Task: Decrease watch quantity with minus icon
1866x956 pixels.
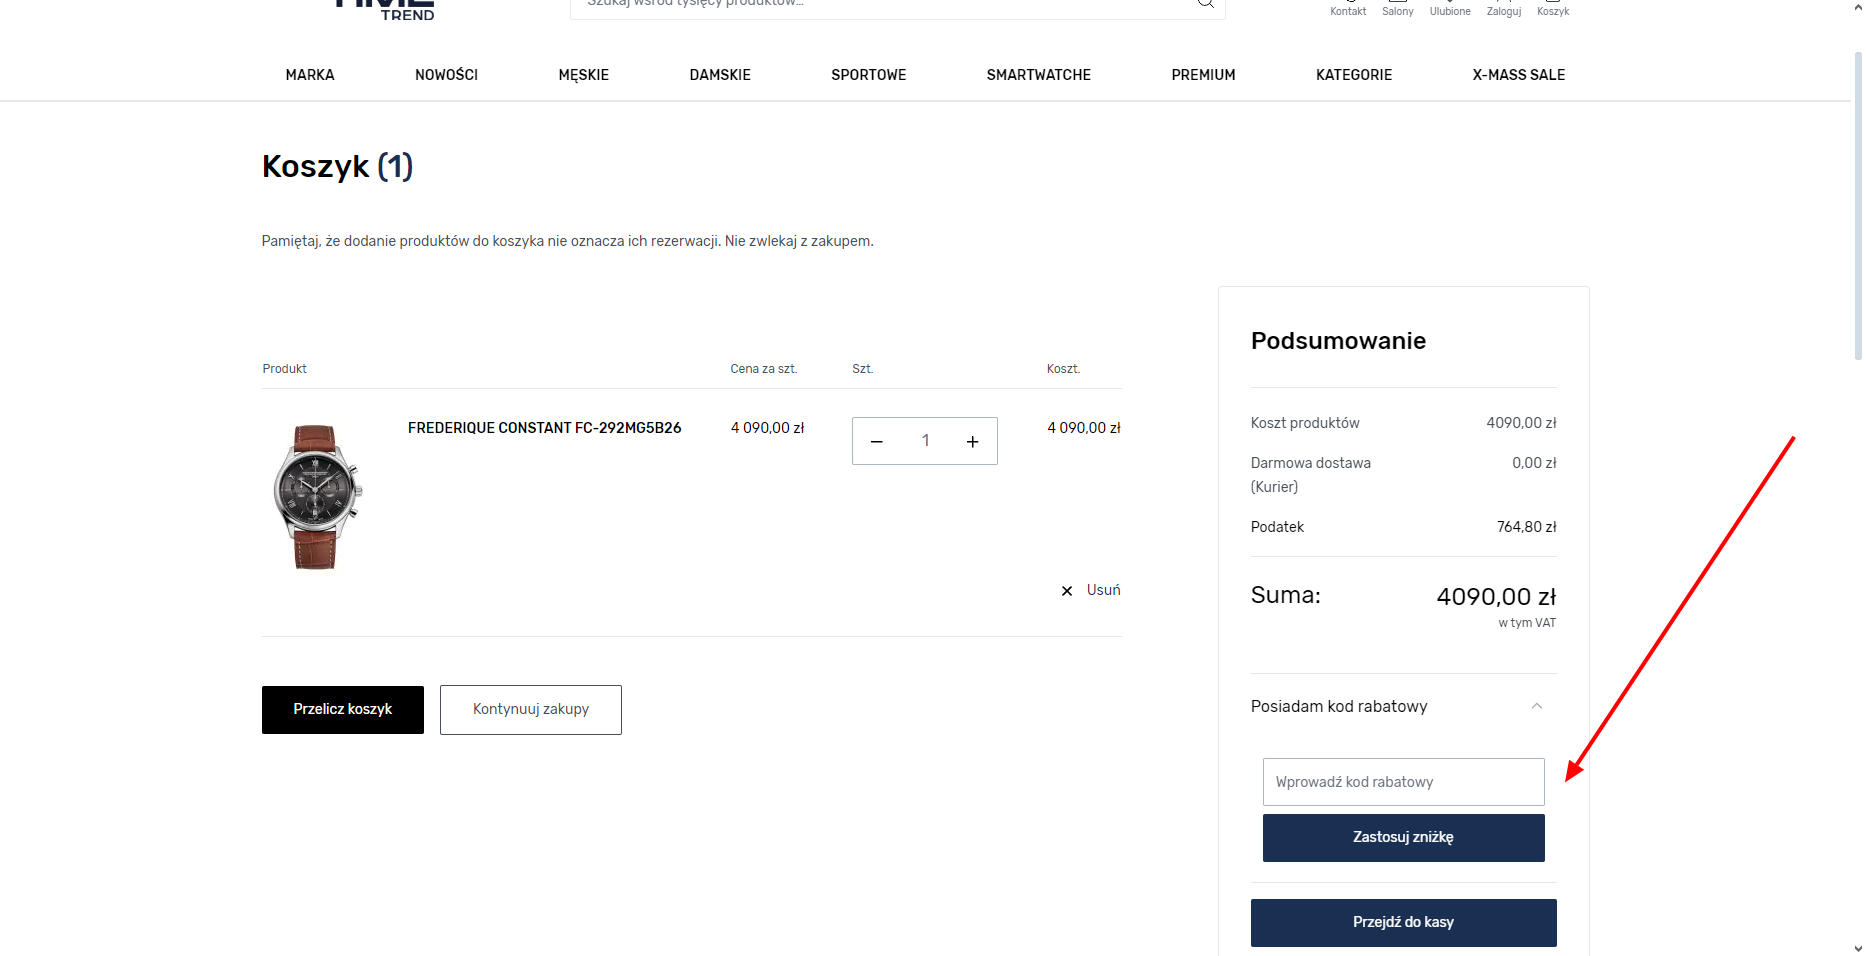Action: click(x=877, y=442)
